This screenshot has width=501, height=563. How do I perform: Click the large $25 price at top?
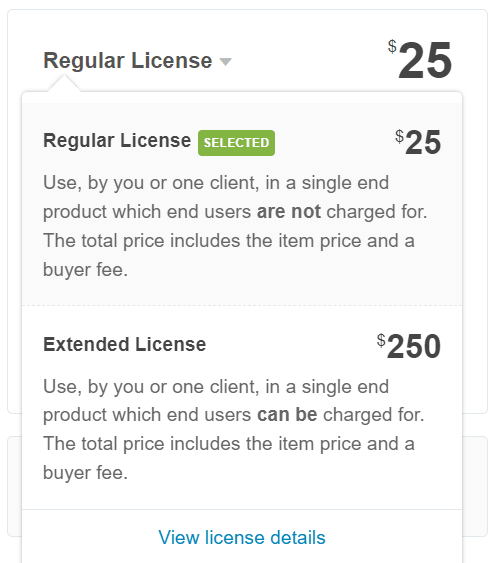pyautogui.click(x=419, y=60)
